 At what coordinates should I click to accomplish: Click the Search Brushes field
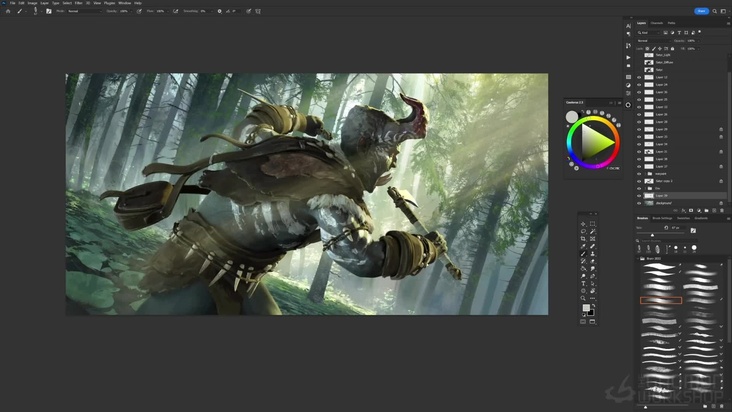[x=667, y=241]
